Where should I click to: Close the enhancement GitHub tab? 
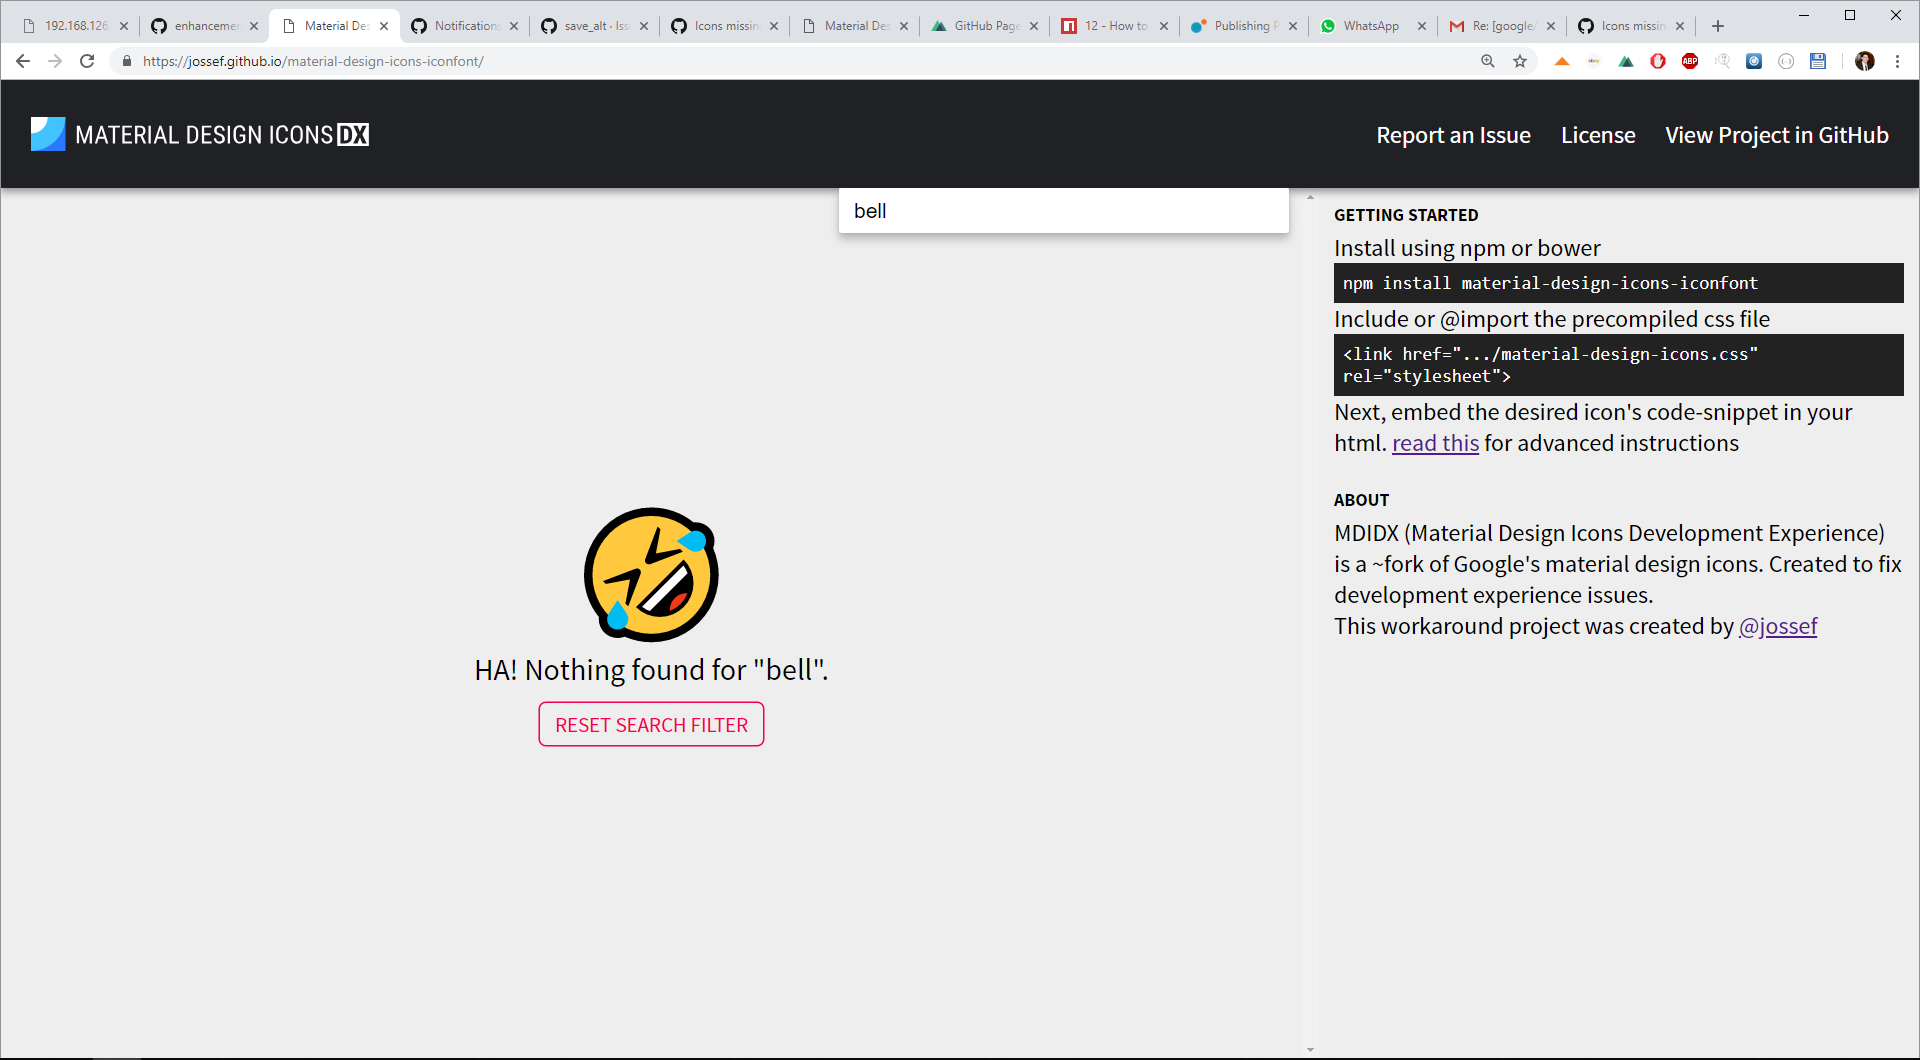[x=254, y=26]
